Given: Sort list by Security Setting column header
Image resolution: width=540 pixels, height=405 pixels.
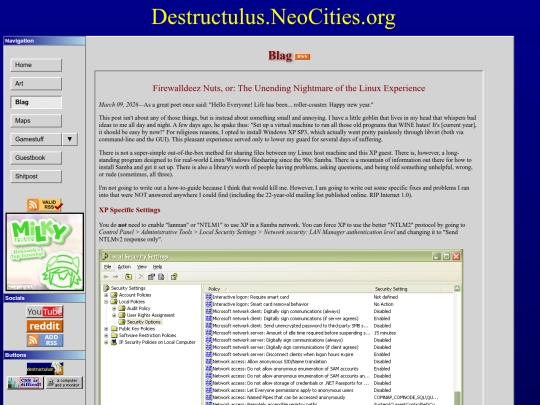Looking at the screenshot, I should [x=406, y=289].
